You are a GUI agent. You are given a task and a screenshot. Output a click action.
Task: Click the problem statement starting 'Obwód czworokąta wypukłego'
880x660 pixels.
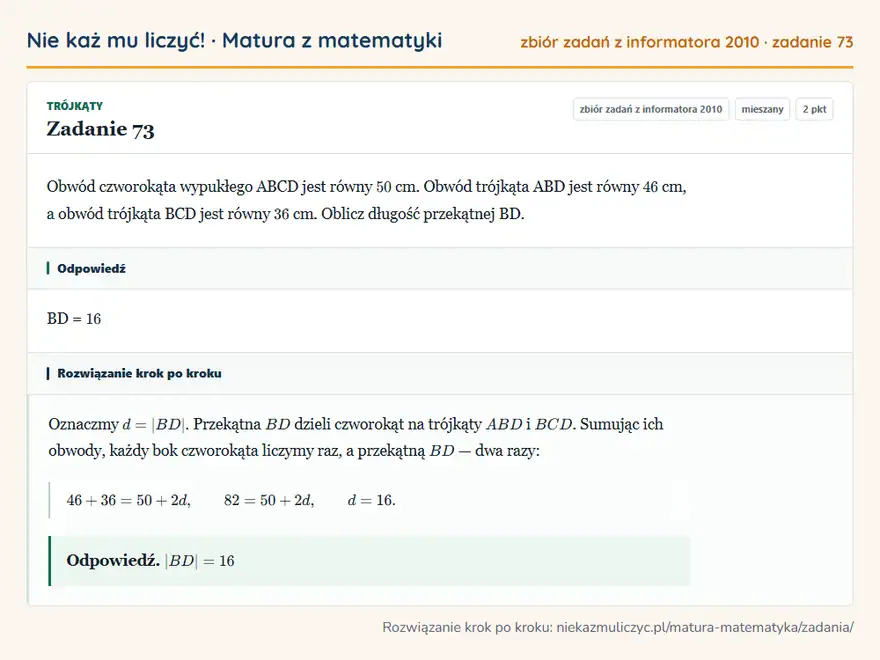(x=366, y=200)
